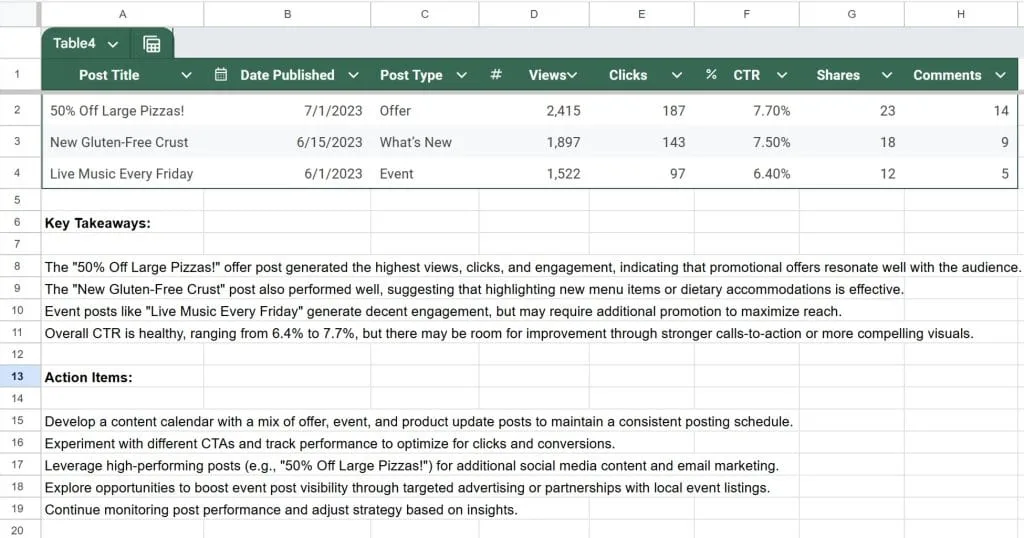This screenshot has width=1024, height=538.
Task: Select the shares value 23
Action: pyautogui.click(x=852, y=110)
